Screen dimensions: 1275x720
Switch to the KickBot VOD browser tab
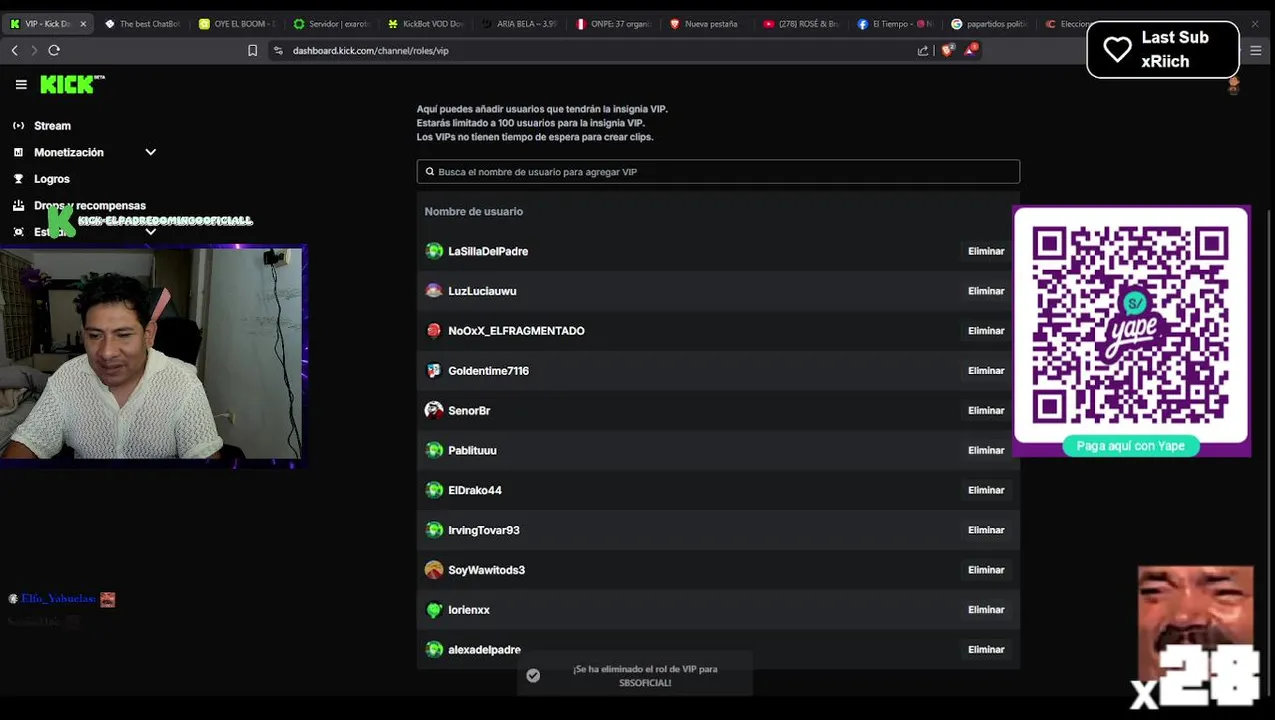426,24
